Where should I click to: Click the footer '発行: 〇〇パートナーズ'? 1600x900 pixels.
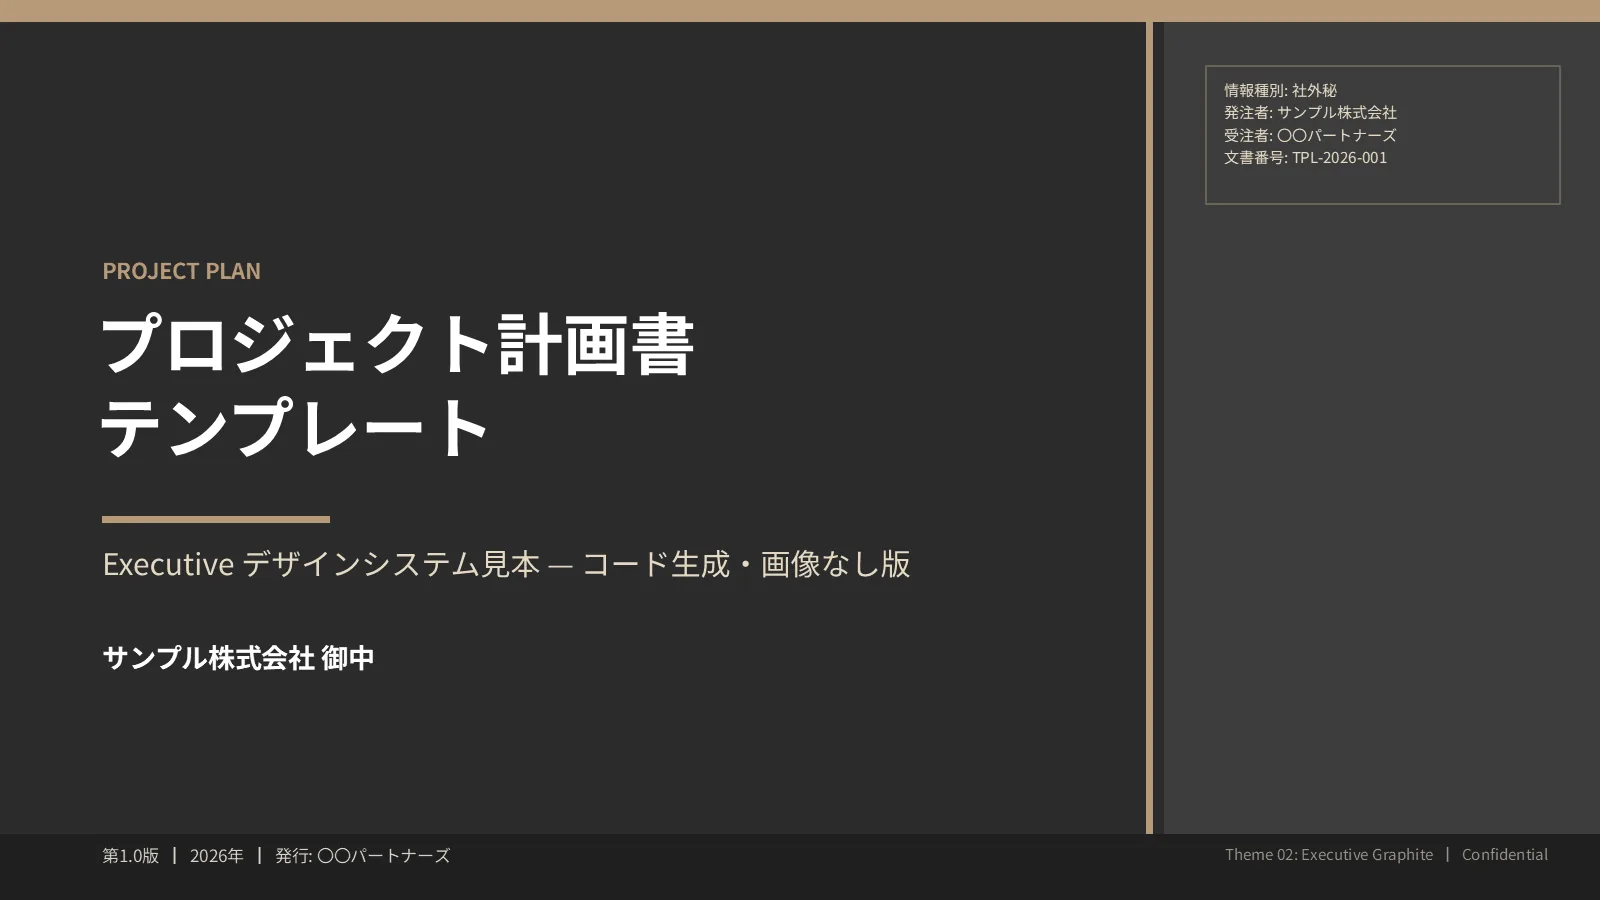[x=362, y=856]
